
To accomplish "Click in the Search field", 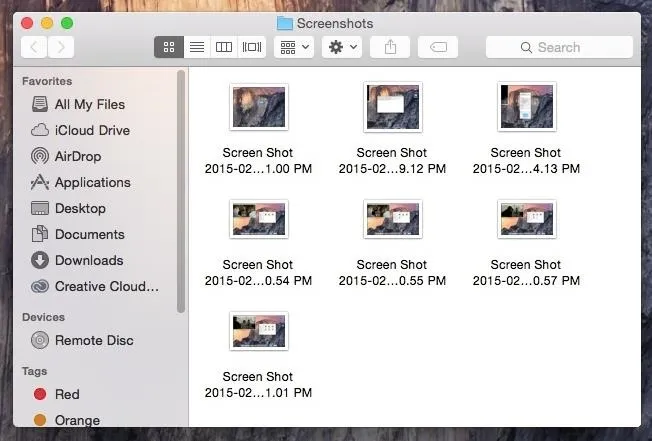I will [x=559, y=47].
